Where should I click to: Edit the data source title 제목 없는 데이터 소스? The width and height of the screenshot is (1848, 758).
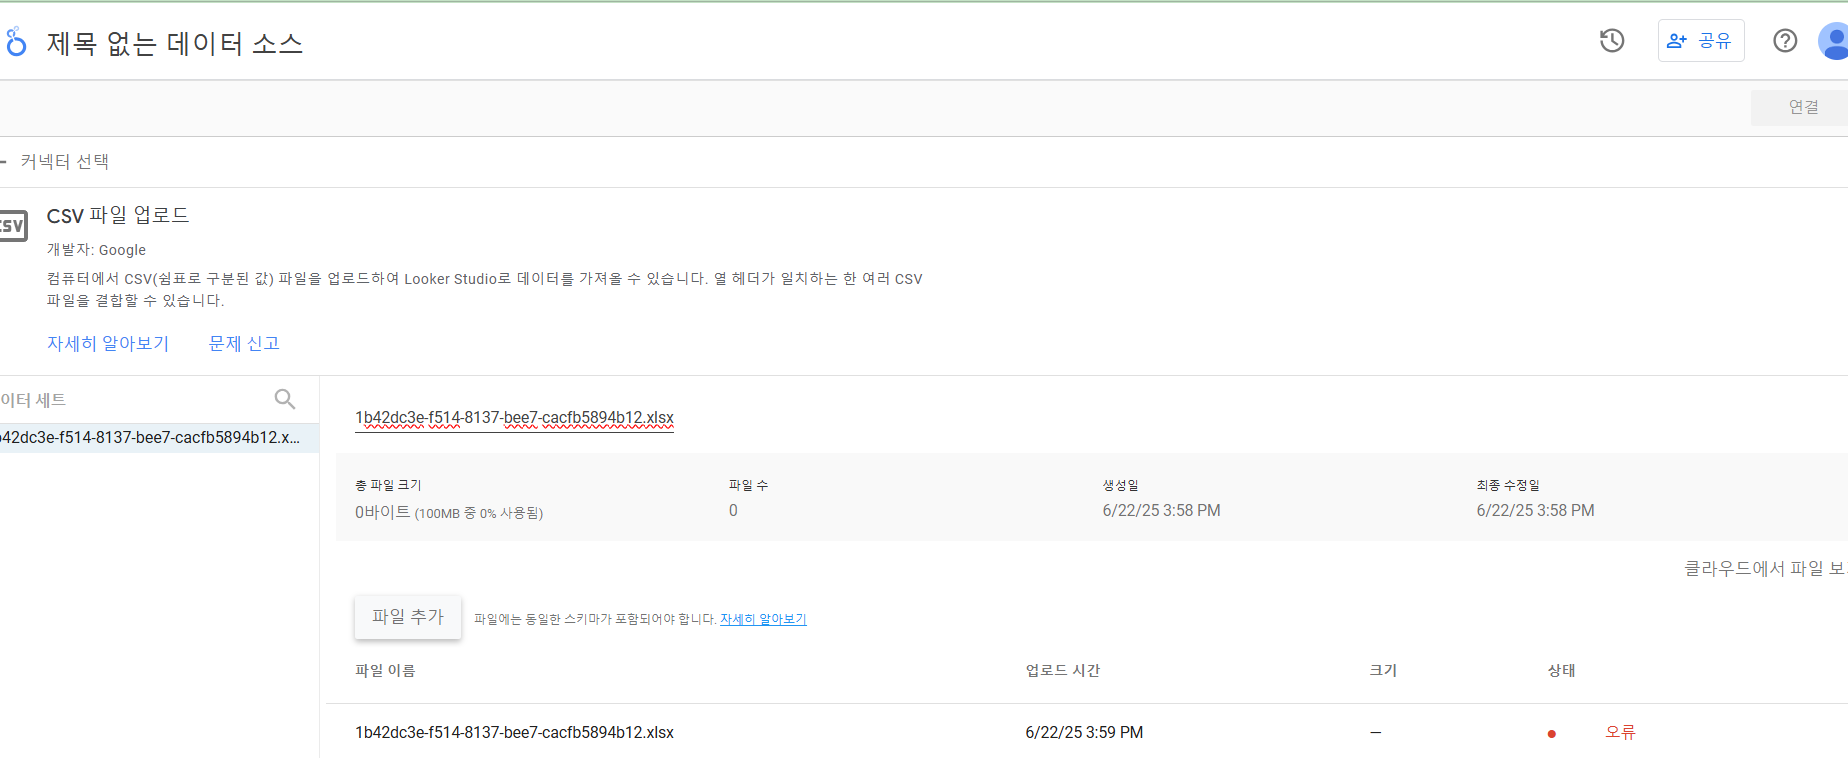click(x=175, y=44)
